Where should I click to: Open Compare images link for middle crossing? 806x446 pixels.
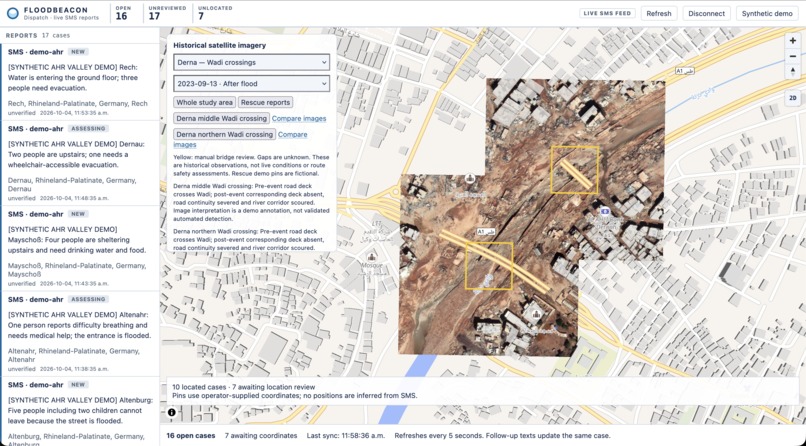tap(299, 118)
